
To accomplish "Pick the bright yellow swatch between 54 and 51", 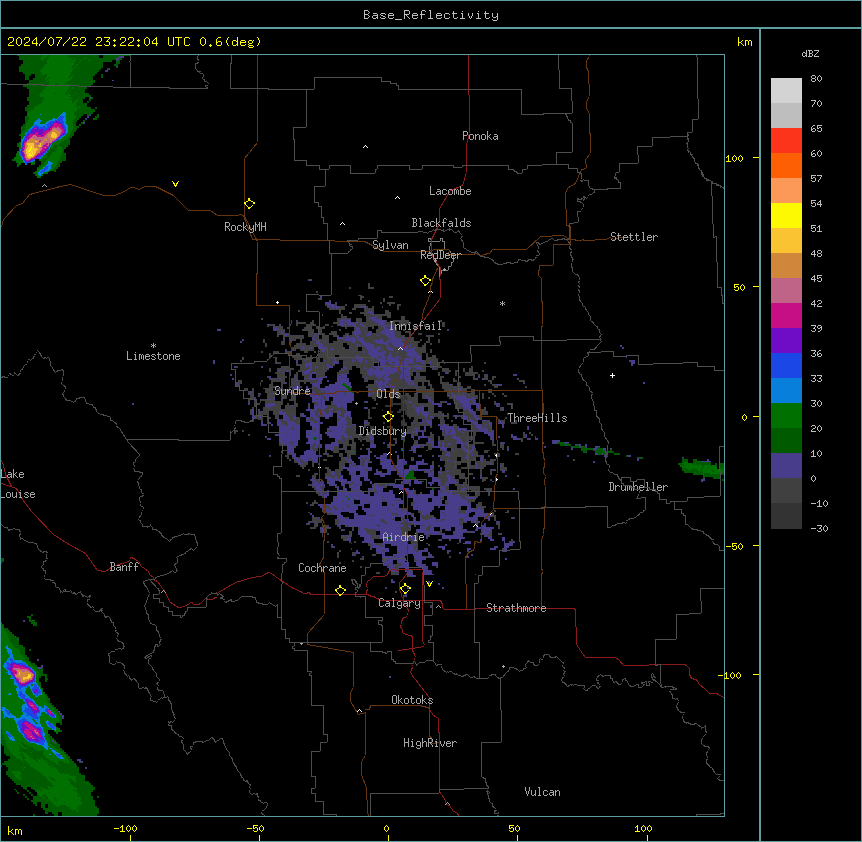I will click(x=786, y=215).
